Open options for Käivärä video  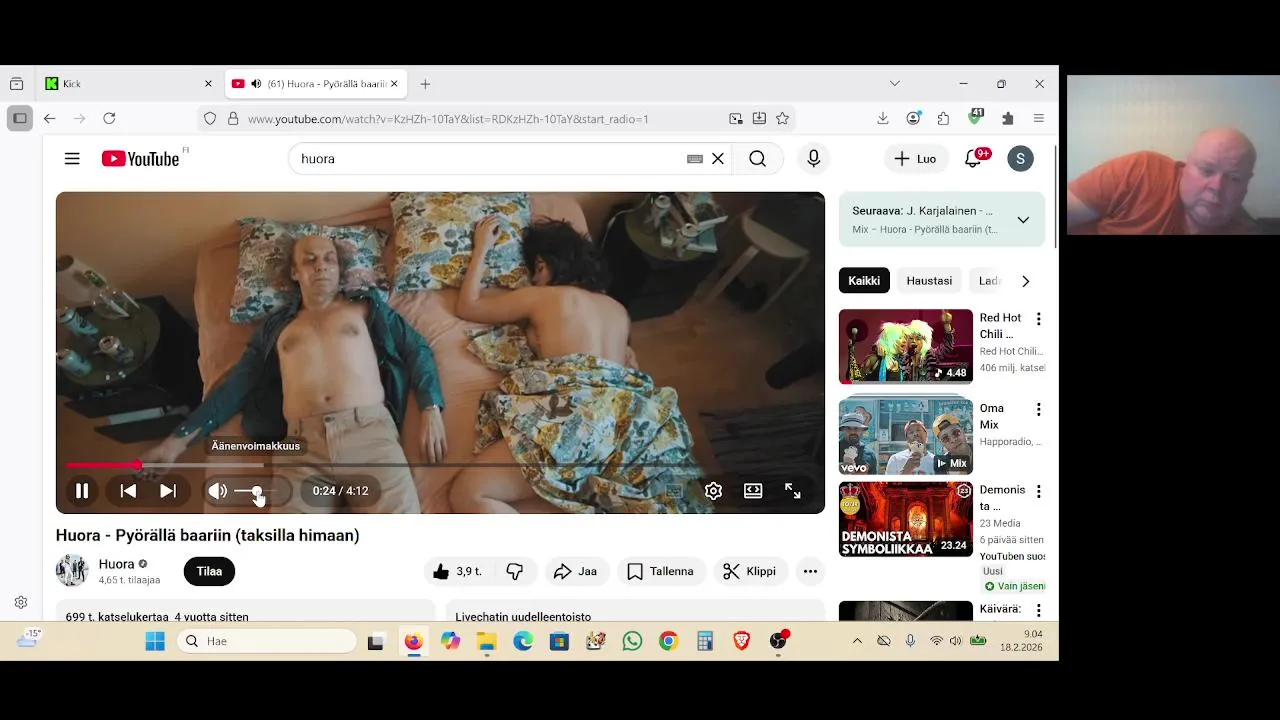[1038, 610]
